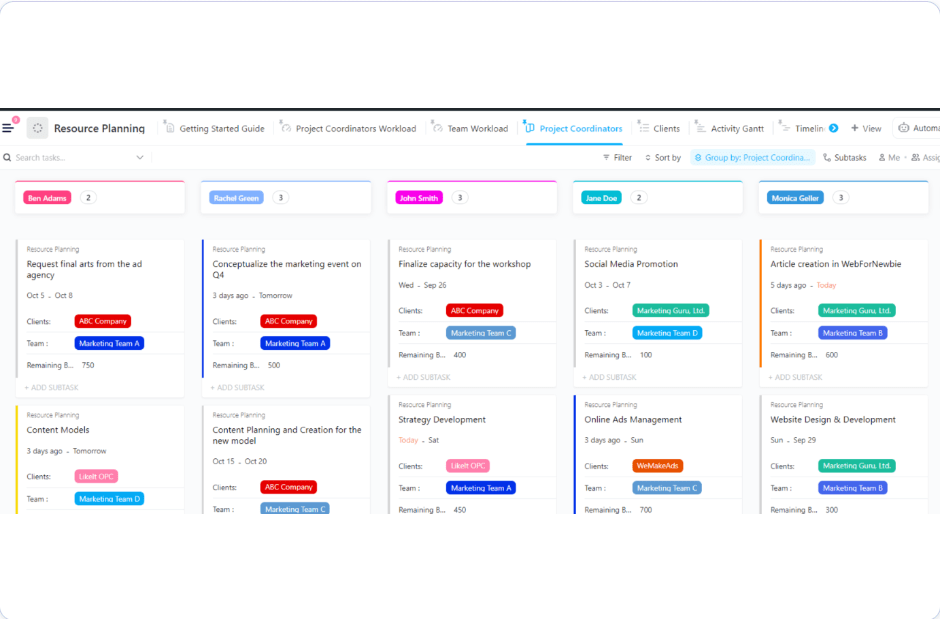This screenshot has height=619, width=940.
Task: Click Marketing Team D tag on Social Media Promotion
Action: coord(667,333)
